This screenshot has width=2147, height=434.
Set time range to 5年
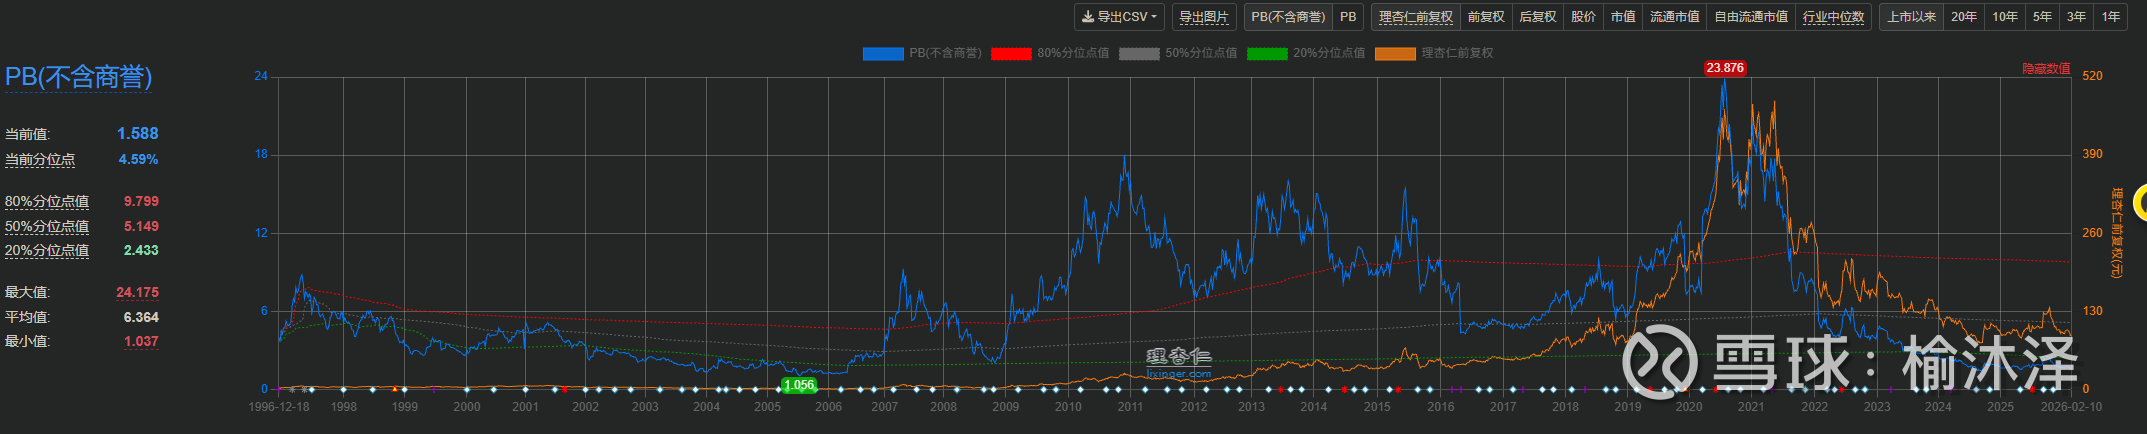(2043, 17)
